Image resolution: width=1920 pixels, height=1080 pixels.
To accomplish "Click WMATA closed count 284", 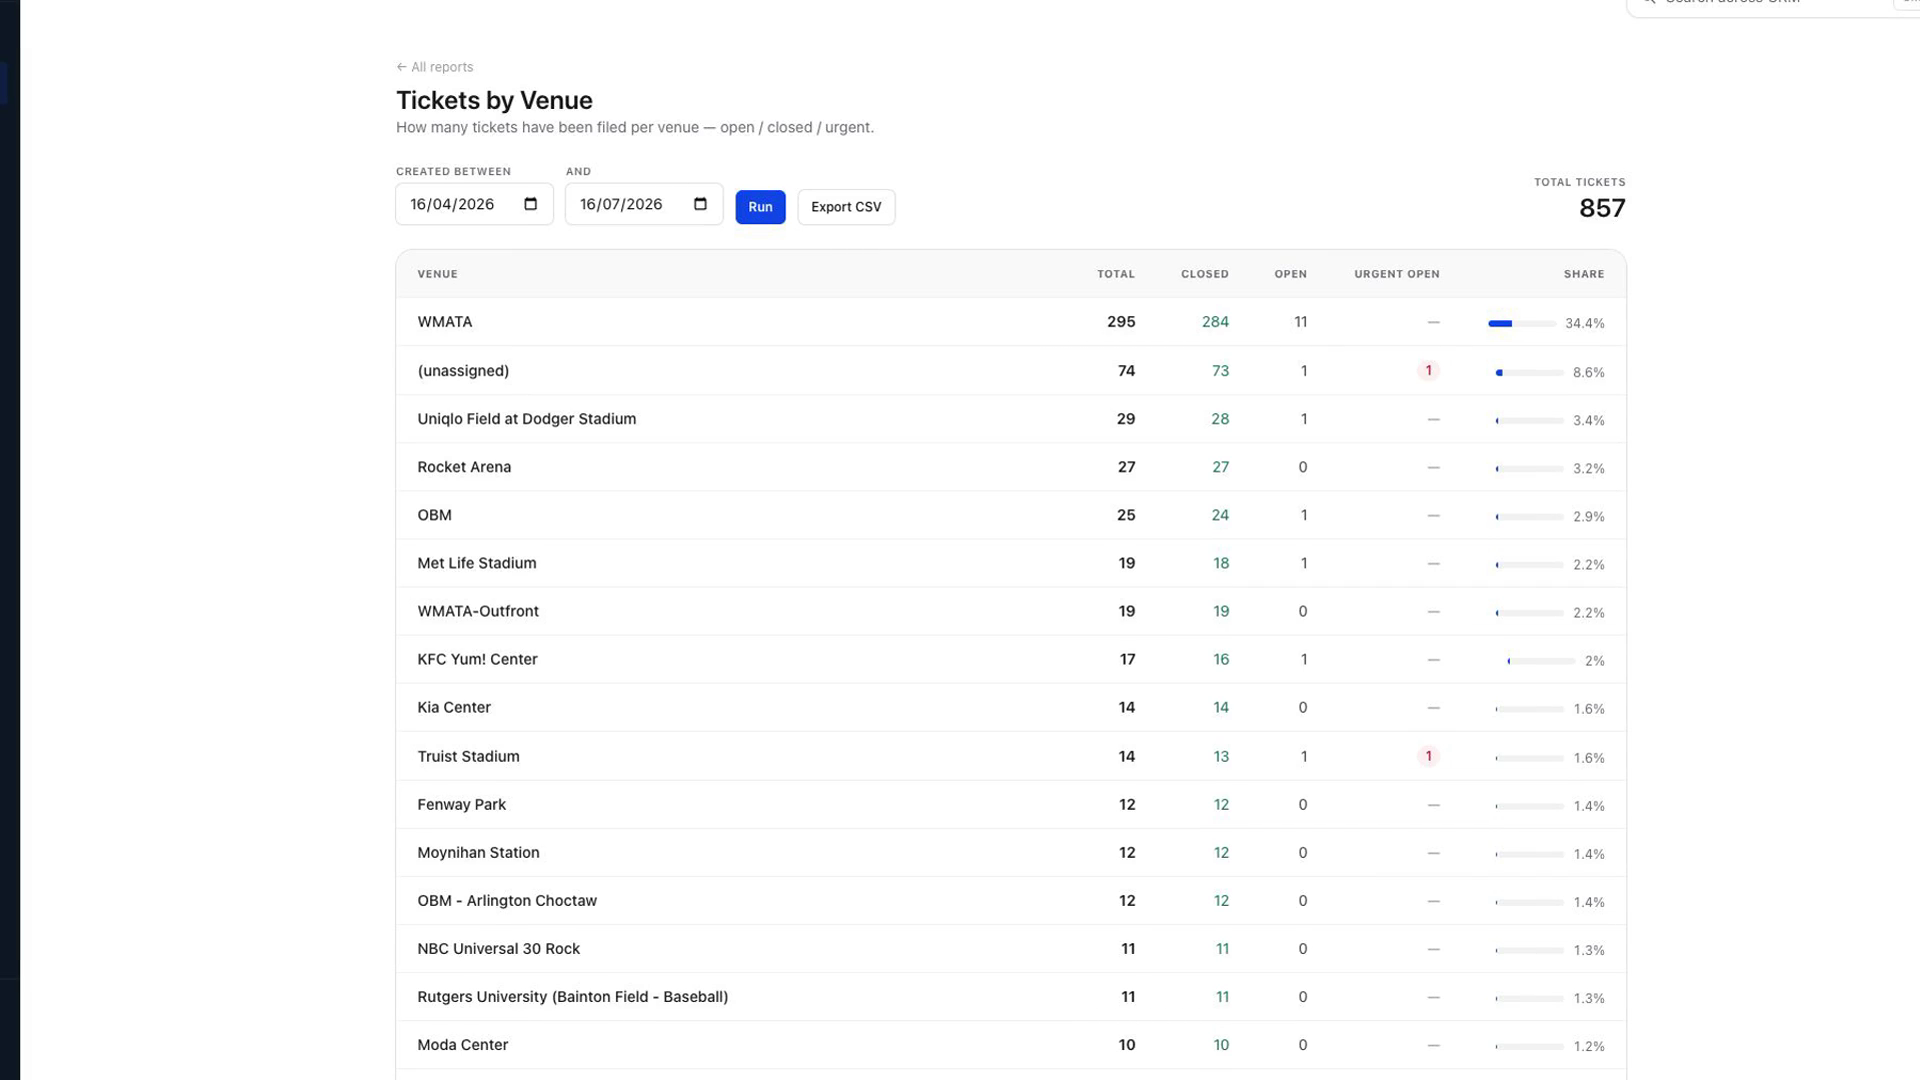I will tap(1215, 322).
